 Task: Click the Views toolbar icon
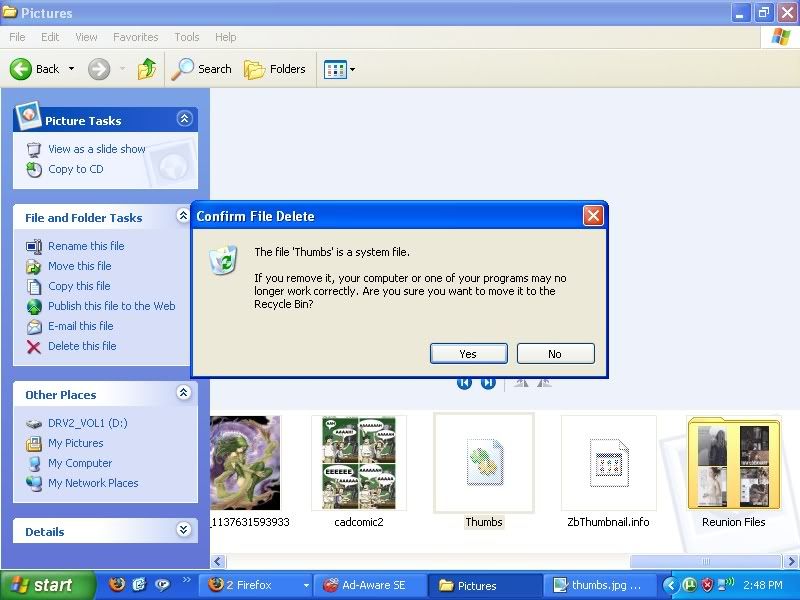click(x=335, y=69)
